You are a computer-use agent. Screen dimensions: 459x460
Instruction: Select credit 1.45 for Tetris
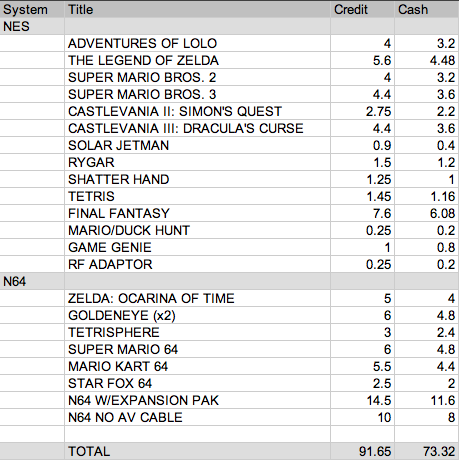pos(362,196)
